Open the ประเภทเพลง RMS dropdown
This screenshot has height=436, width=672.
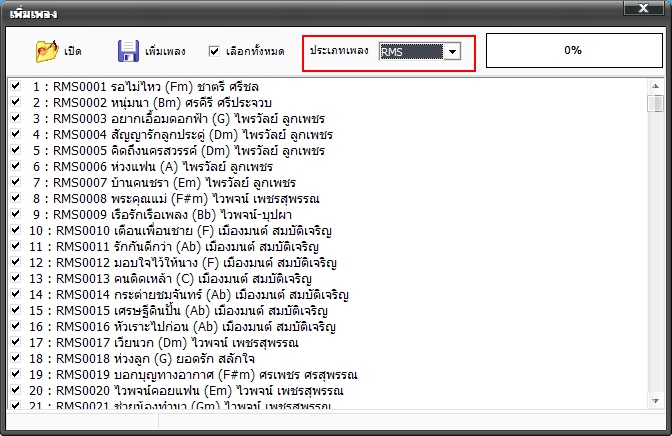point(453,51)
